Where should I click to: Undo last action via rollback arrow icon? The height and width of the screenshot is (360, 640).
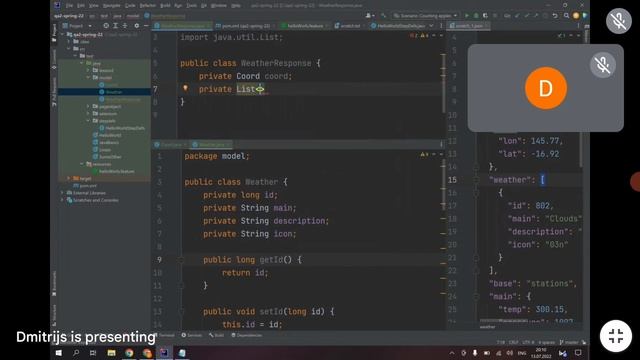tap(555, 16)
